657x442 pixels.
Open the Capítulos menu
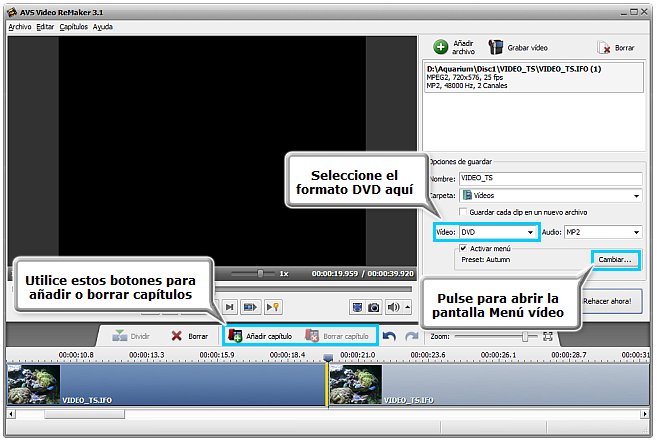coord(73,27)
